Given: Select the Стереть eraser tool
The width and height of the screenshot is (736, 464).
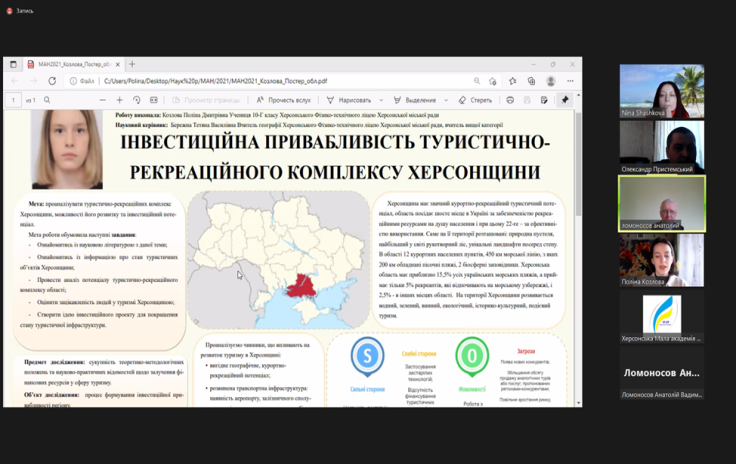Looking at the screenshot, I should point(475,100).
